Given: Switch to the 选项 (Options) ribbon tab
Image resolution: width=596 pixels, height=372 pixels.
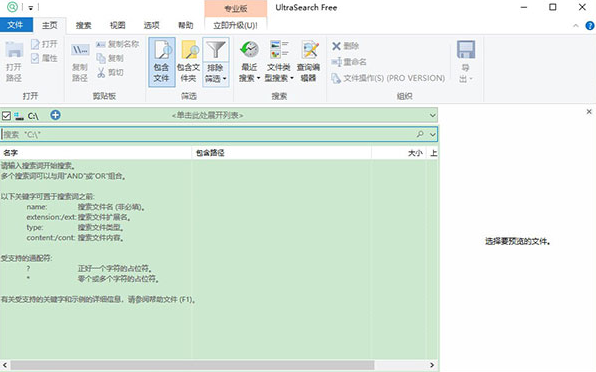Looking at the screenshot, I should (x=151, y=25).
